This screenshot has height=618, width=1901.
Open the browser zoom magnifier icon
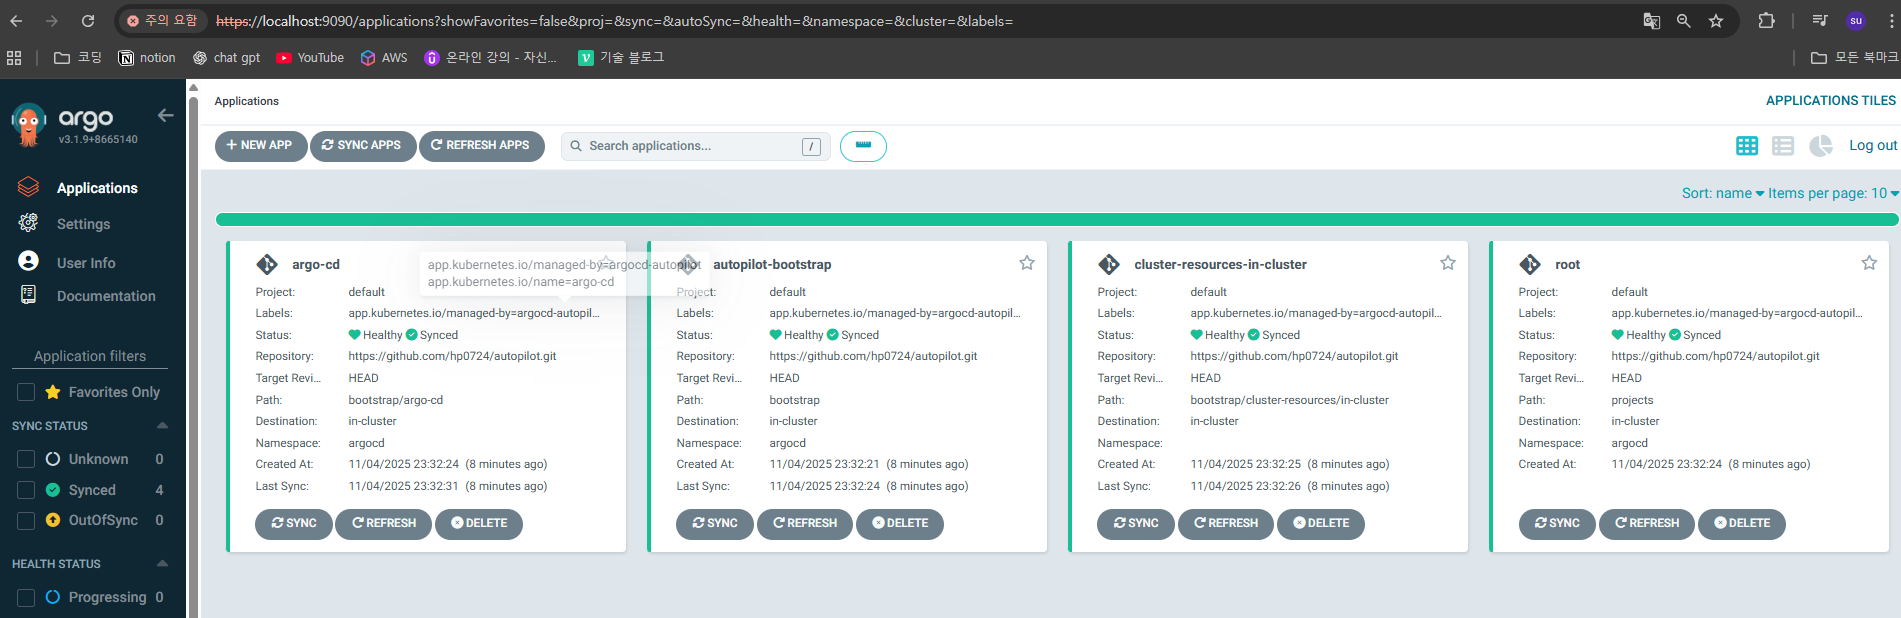click(x=1684, y=21)
